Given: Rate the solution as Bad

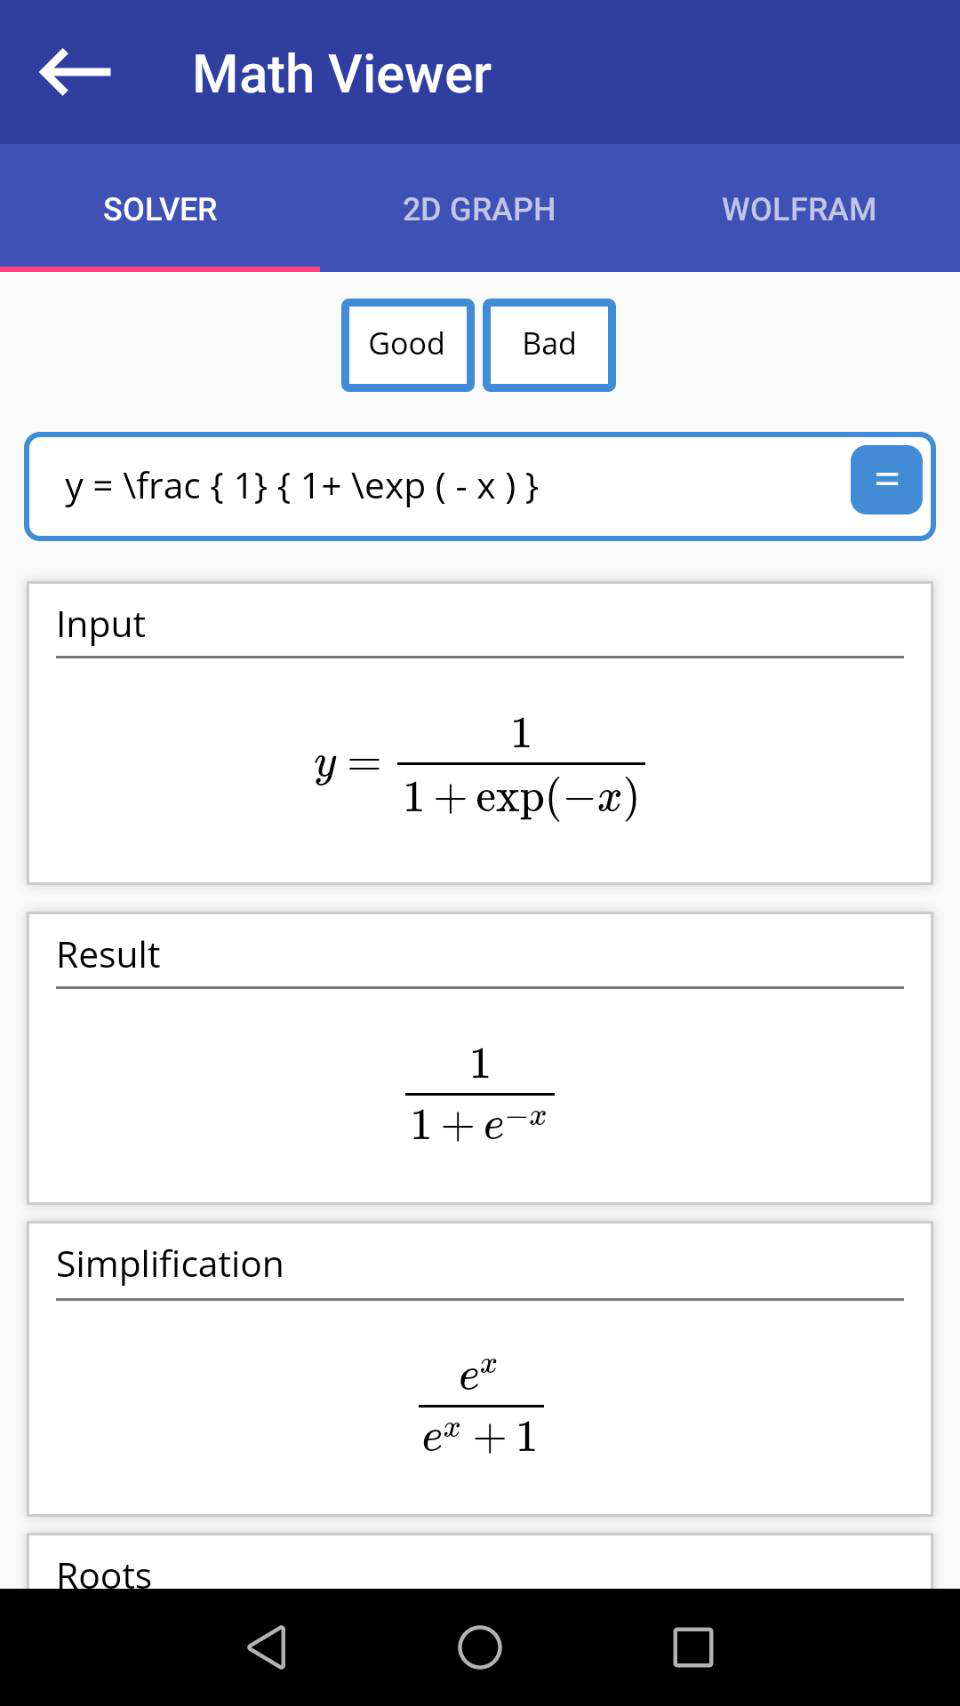Looking at the screenshot, I should pos(549,344).
